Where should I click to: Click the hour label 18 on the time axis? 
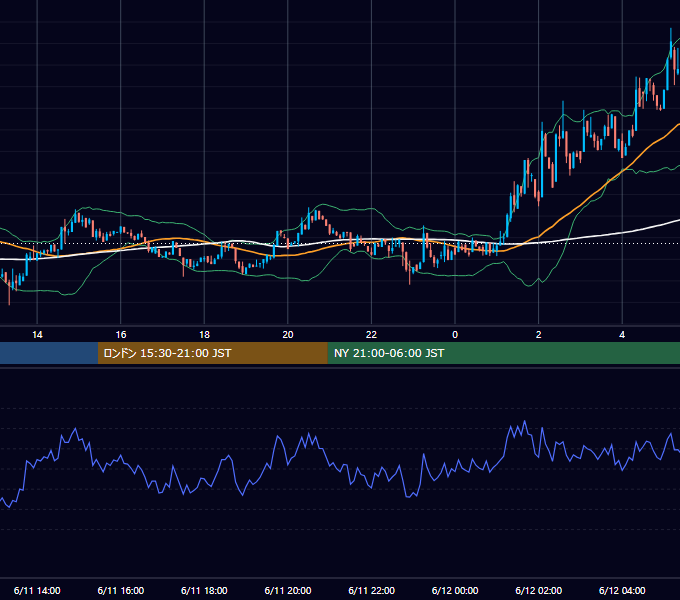pyautogui.click(x=204, y=335)
